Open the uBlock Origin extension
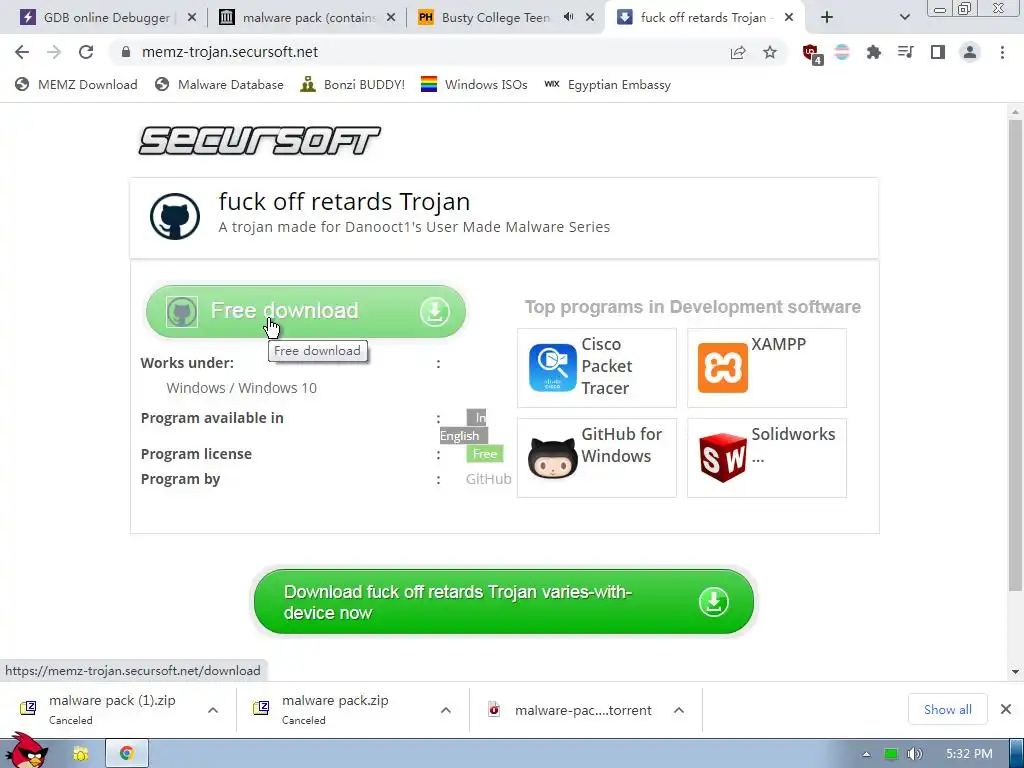 (812, 54)
